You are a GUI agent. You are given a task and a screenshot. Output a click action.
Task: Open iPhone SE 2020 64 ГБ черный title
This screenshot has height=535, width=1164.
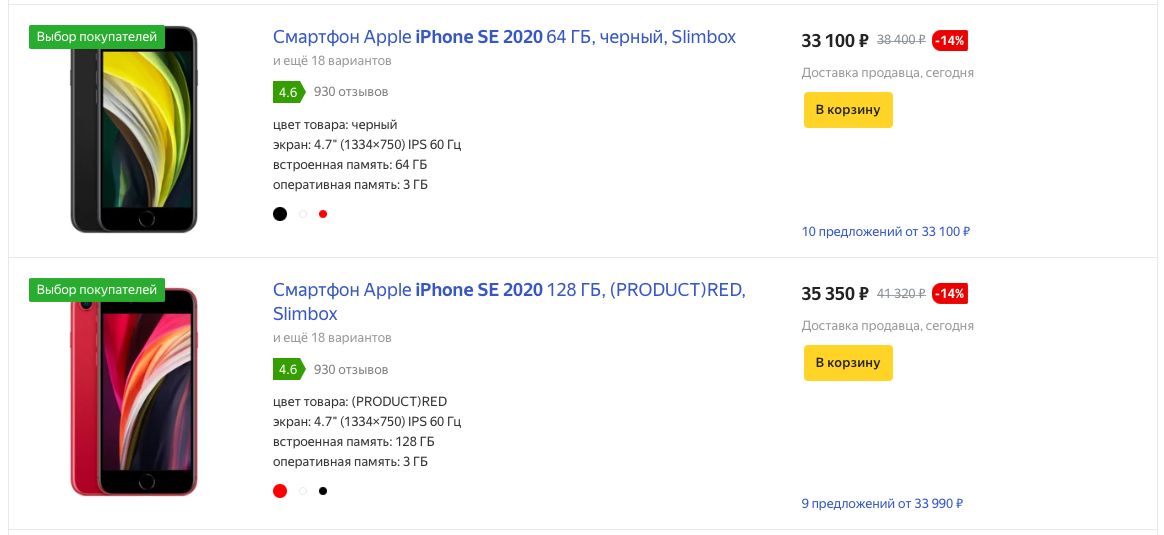click(x=504, y=36)
